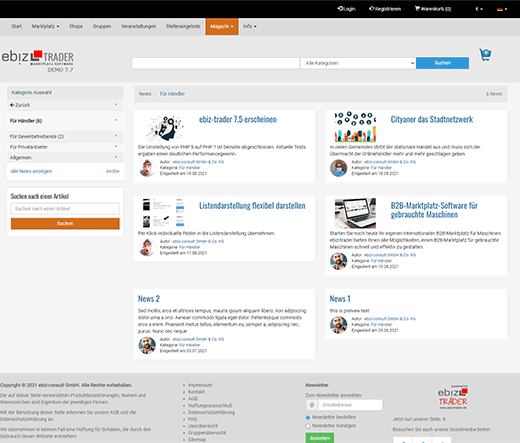Open article ebiz-trader 7.5 erscheinen
This screenshot has width=520, height=443.
[x=238, y=119]
